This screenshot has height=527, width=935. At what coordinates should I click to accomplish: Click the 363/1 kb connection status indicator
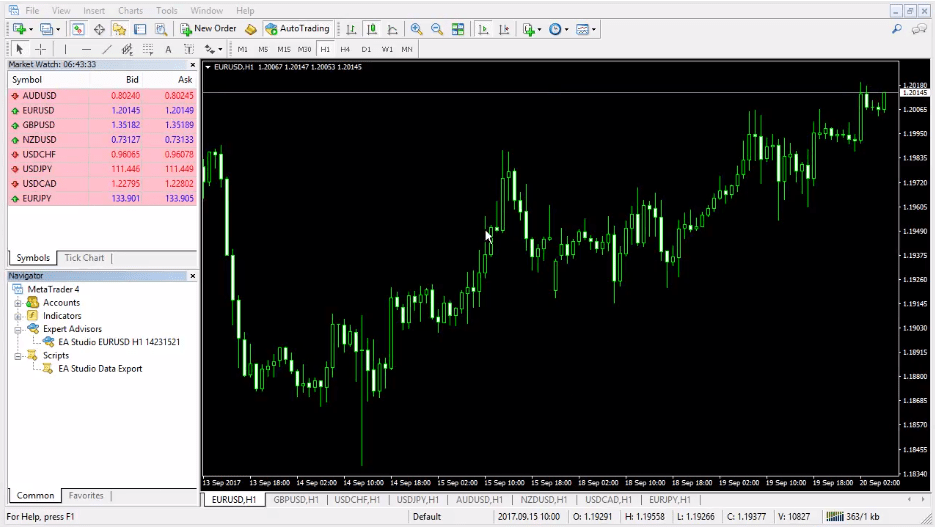click(x=853, y=517)
